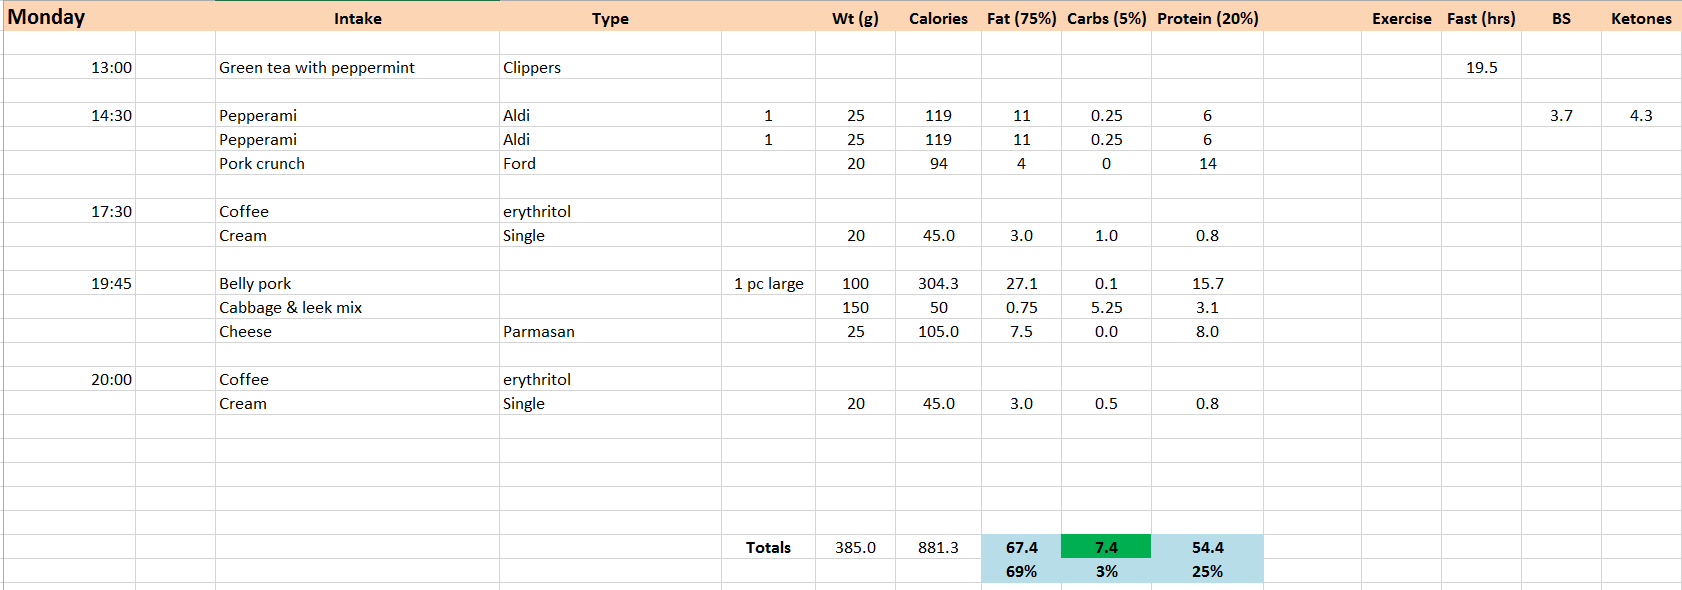The image size is (1682, 590).
Task: Select the total fat 67.4 cell
Action: pyautogui.click(x=1021, y=547)
